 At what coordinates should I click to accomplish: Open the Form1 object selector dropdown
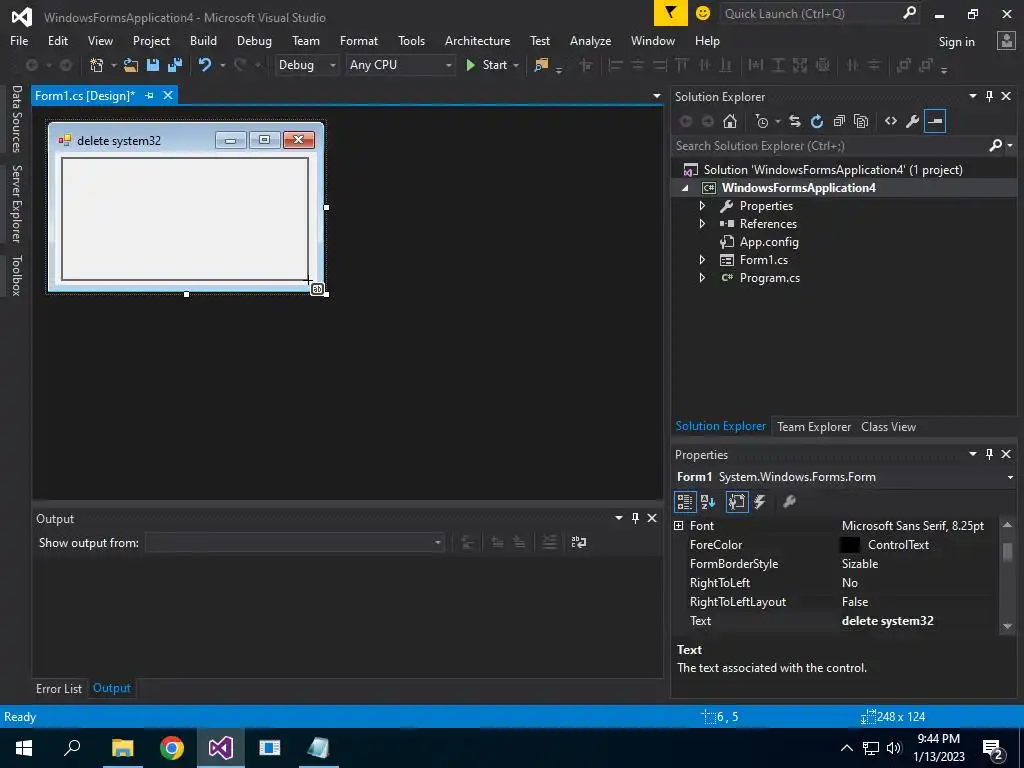point(1010,477)
